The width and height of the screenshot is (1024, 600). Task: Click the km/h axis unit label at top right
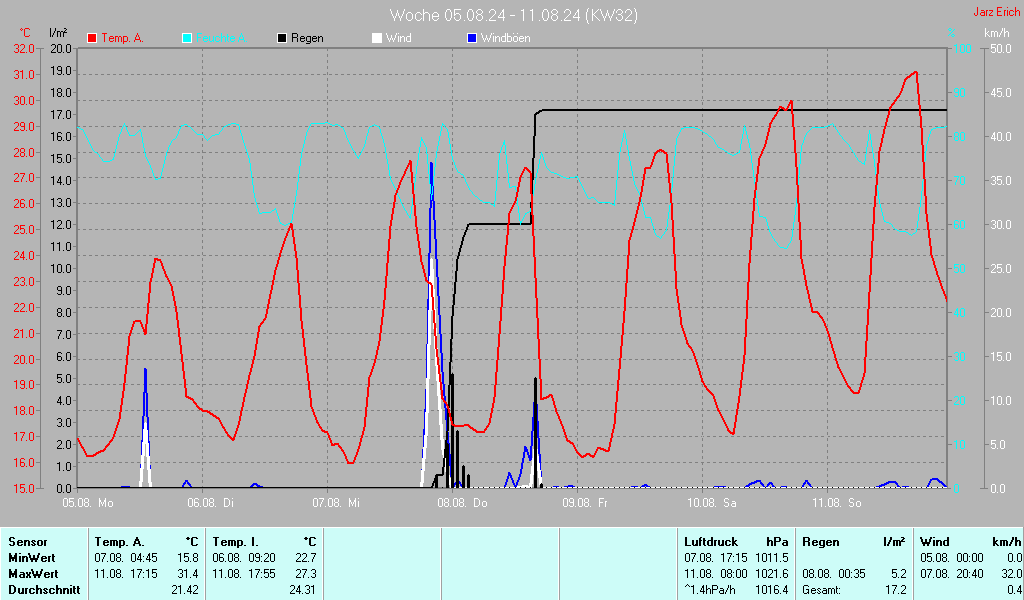997,33
